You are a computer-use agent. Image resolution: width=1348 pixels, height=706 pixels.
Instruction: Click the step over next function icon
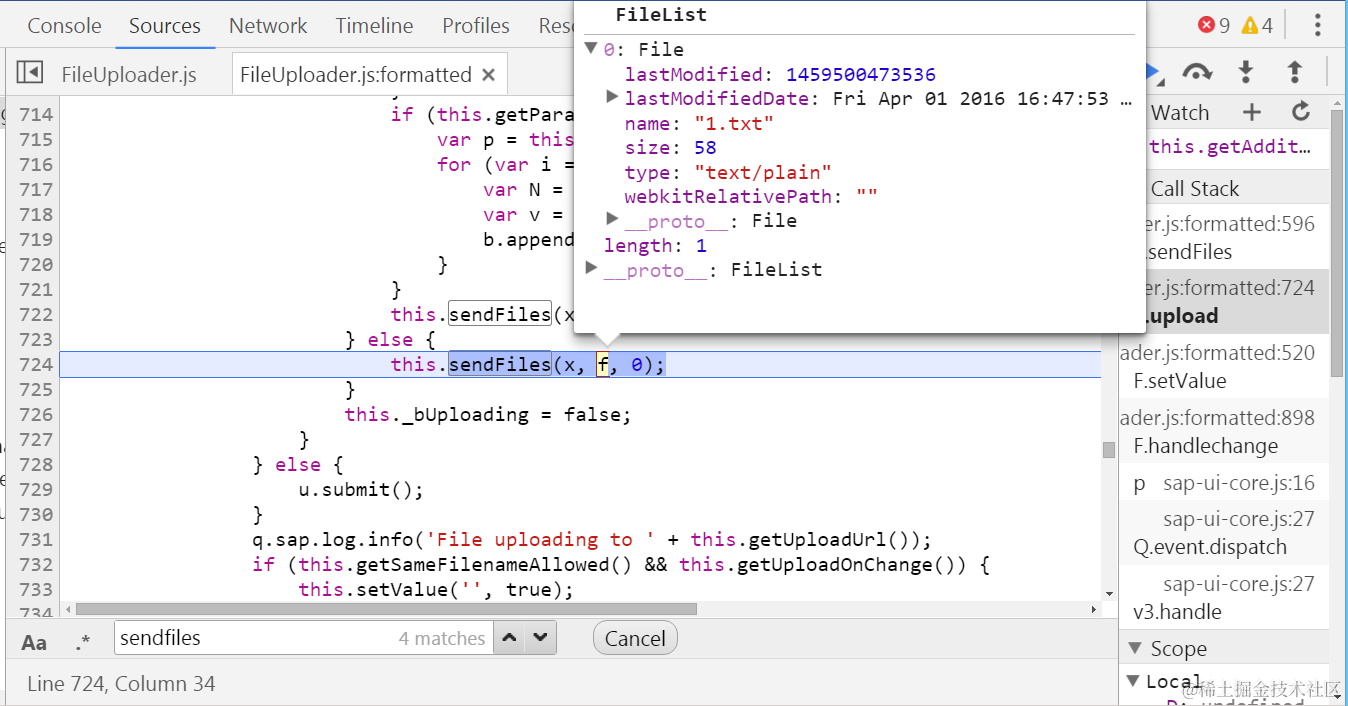click(x=1197, y=72)
